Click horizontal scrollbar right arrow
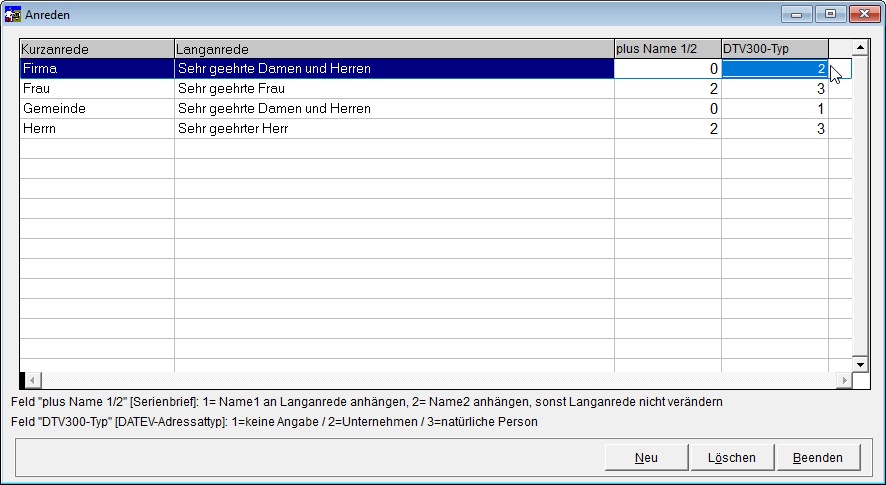This screenshot has height=485, width=886. coord(844,380)
